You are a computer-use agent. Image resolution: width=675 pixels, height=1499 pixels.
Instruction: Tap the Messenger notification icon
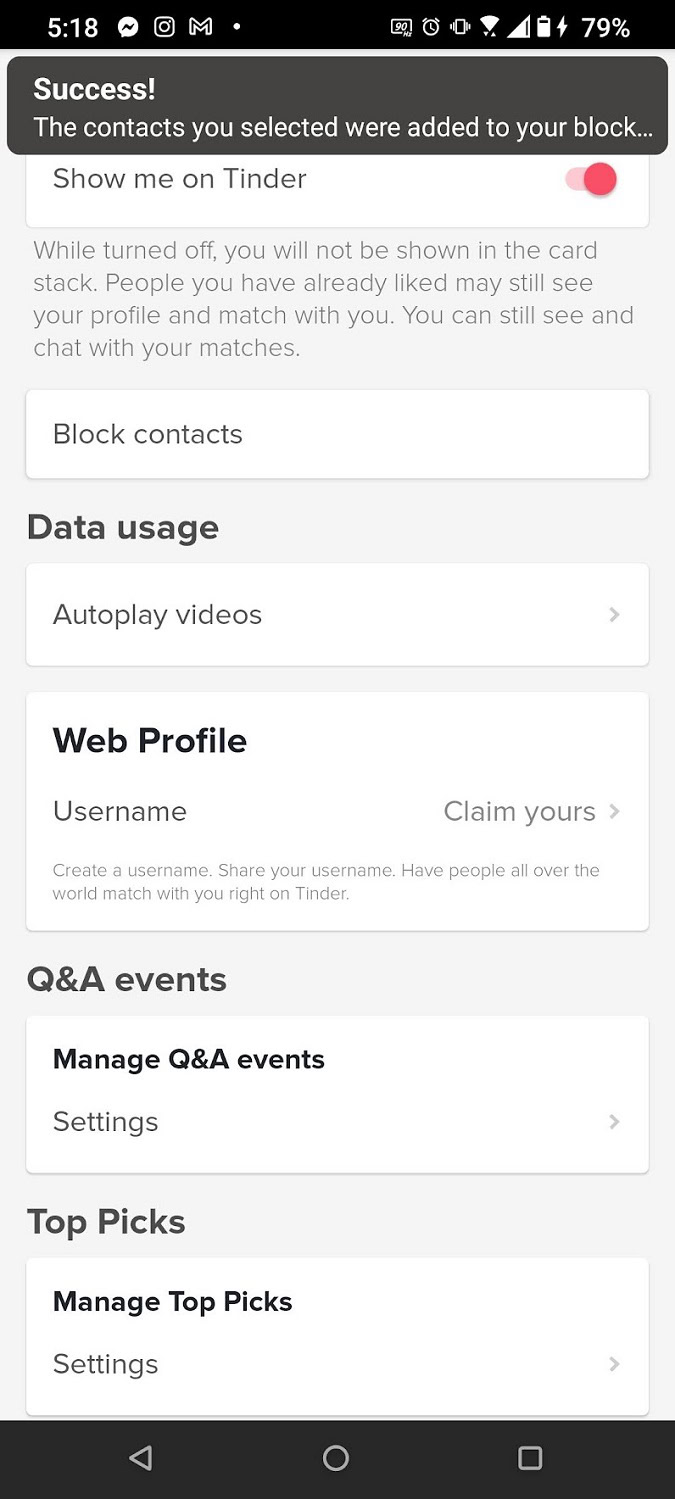[128, 27]
